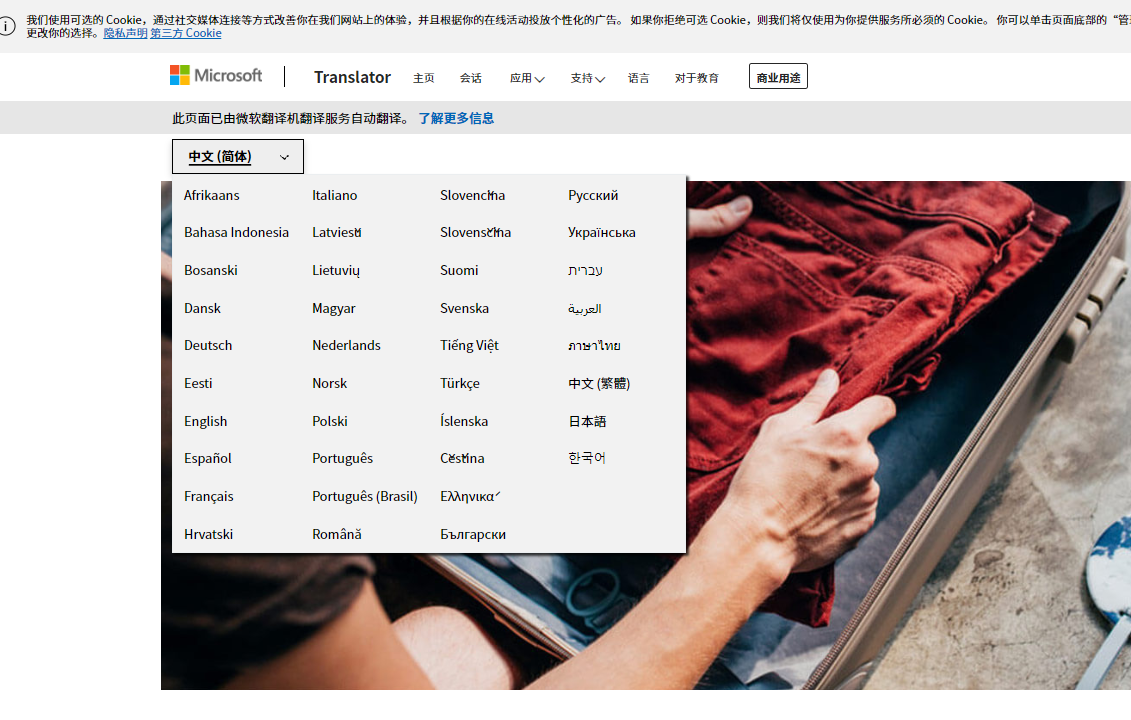Switch language to Русский
The height and width of the screenshot is (720, 1131).
(x=593, y=195)
